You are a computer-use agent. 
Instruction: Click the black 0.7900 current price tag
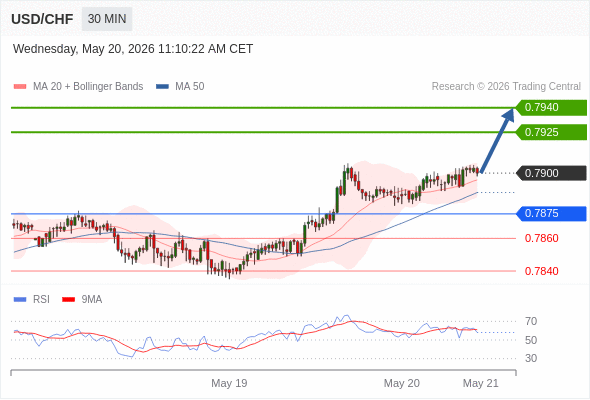click(551, 173)
